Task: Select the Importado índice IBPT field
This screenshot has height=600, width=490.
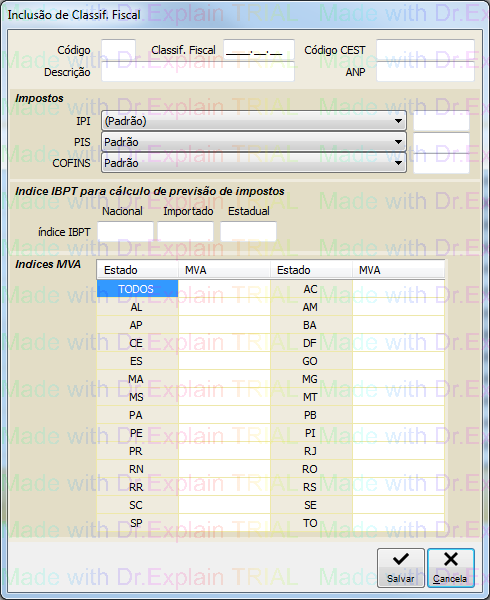Action: coord(186,232)
